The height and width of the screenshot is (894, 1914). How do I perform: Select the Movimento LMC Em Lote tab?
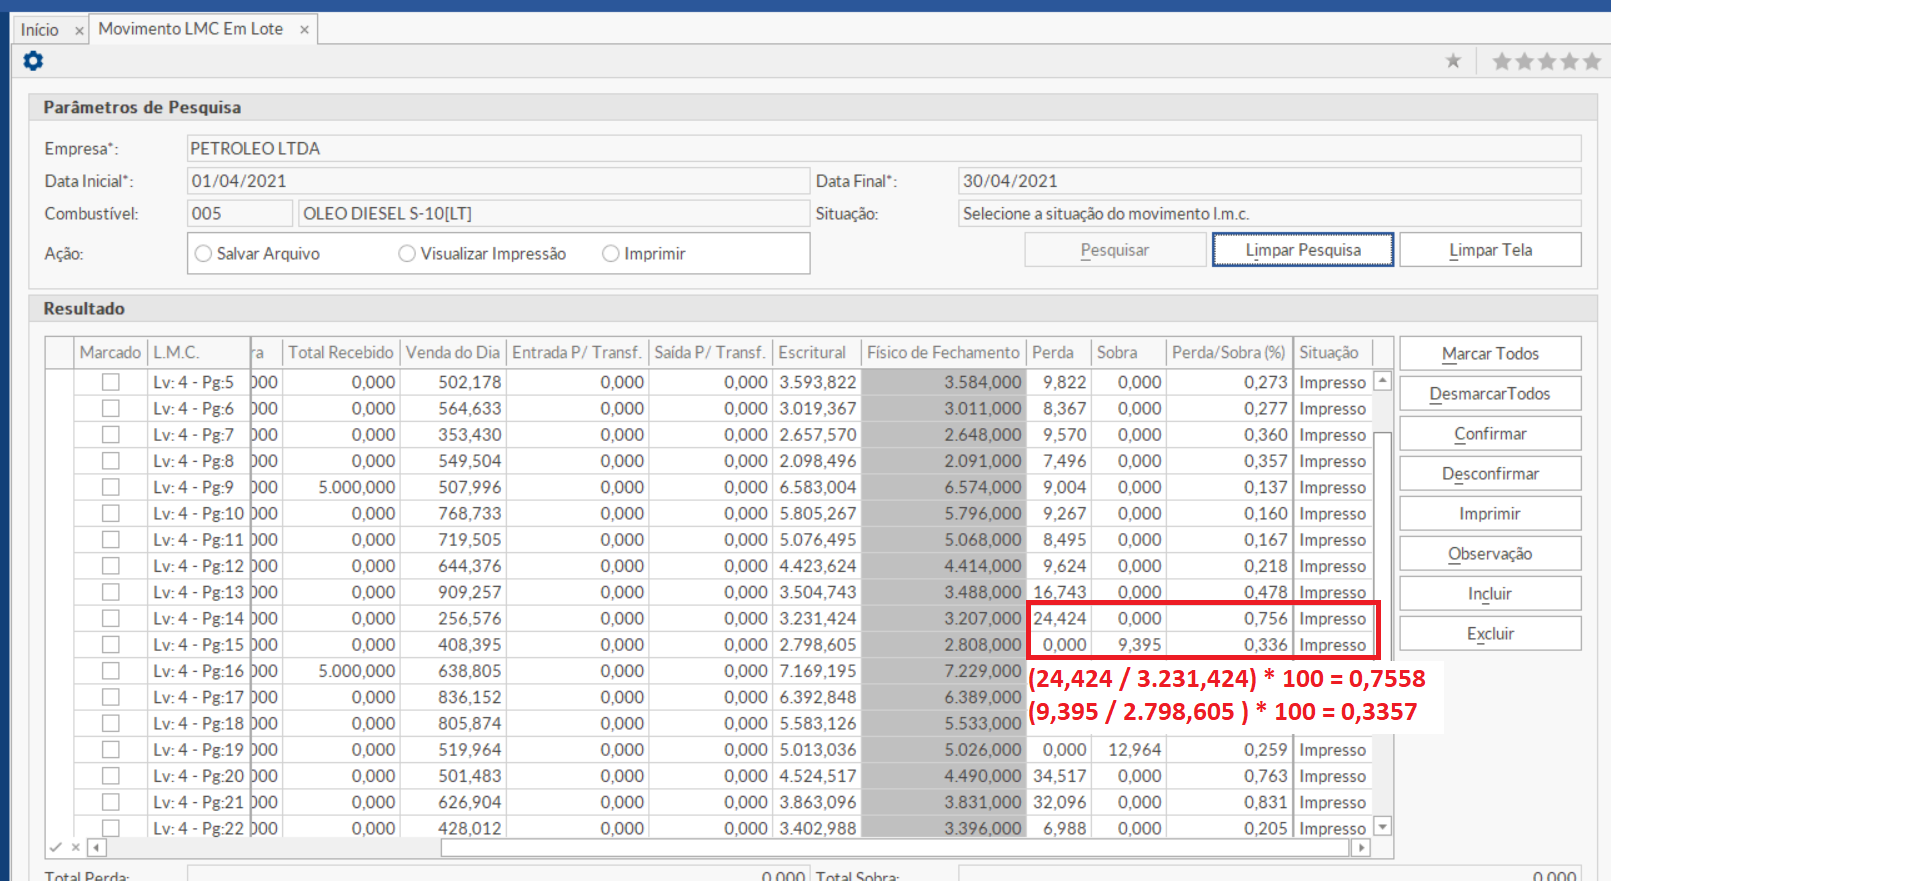(x=190, y=29)
